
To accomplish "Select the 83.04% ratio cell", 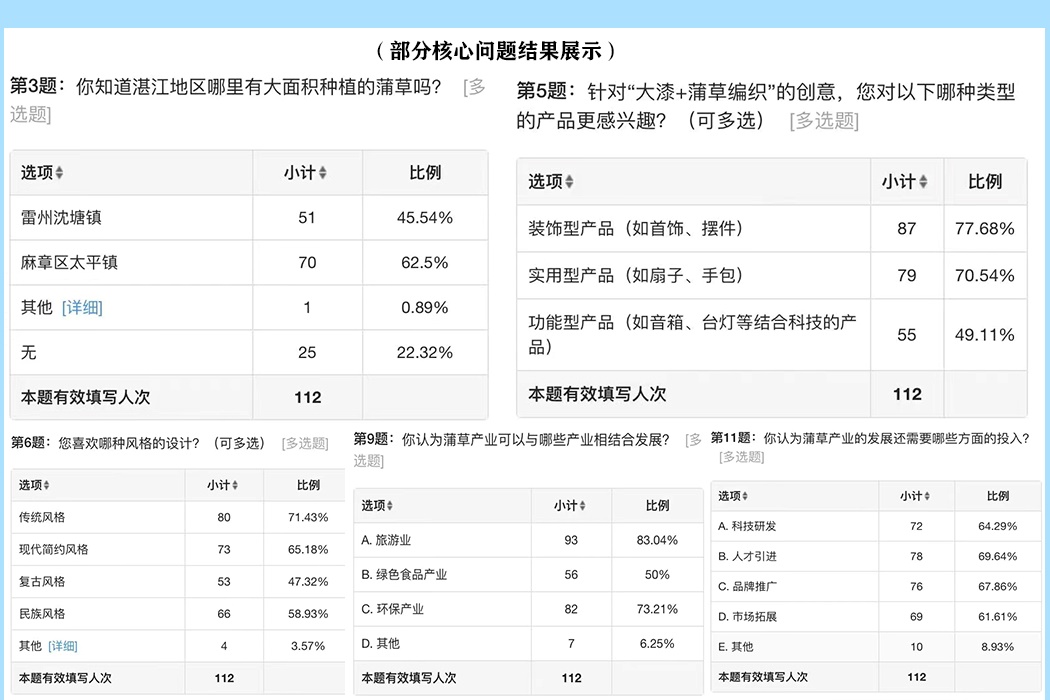I will point(658,540).
